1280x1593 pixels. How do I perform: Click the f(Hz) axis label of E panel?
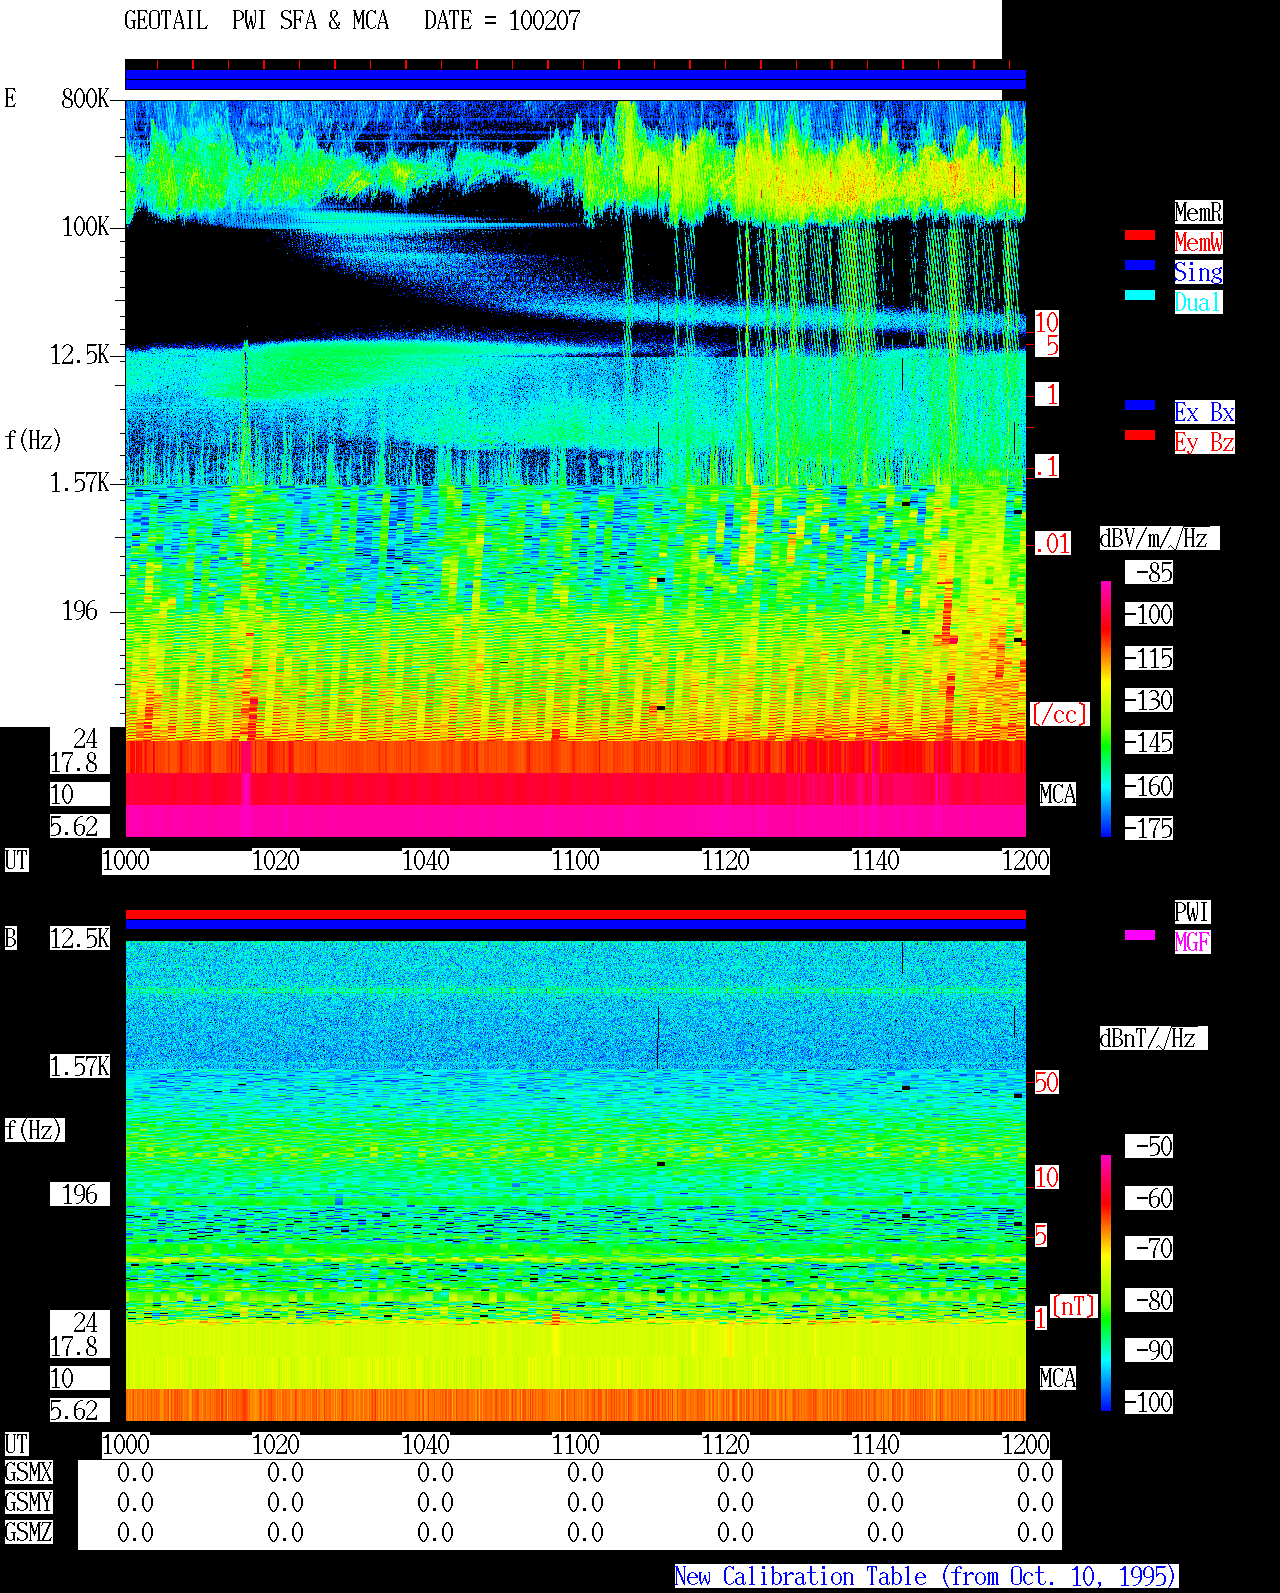click(x=33, y=440)
